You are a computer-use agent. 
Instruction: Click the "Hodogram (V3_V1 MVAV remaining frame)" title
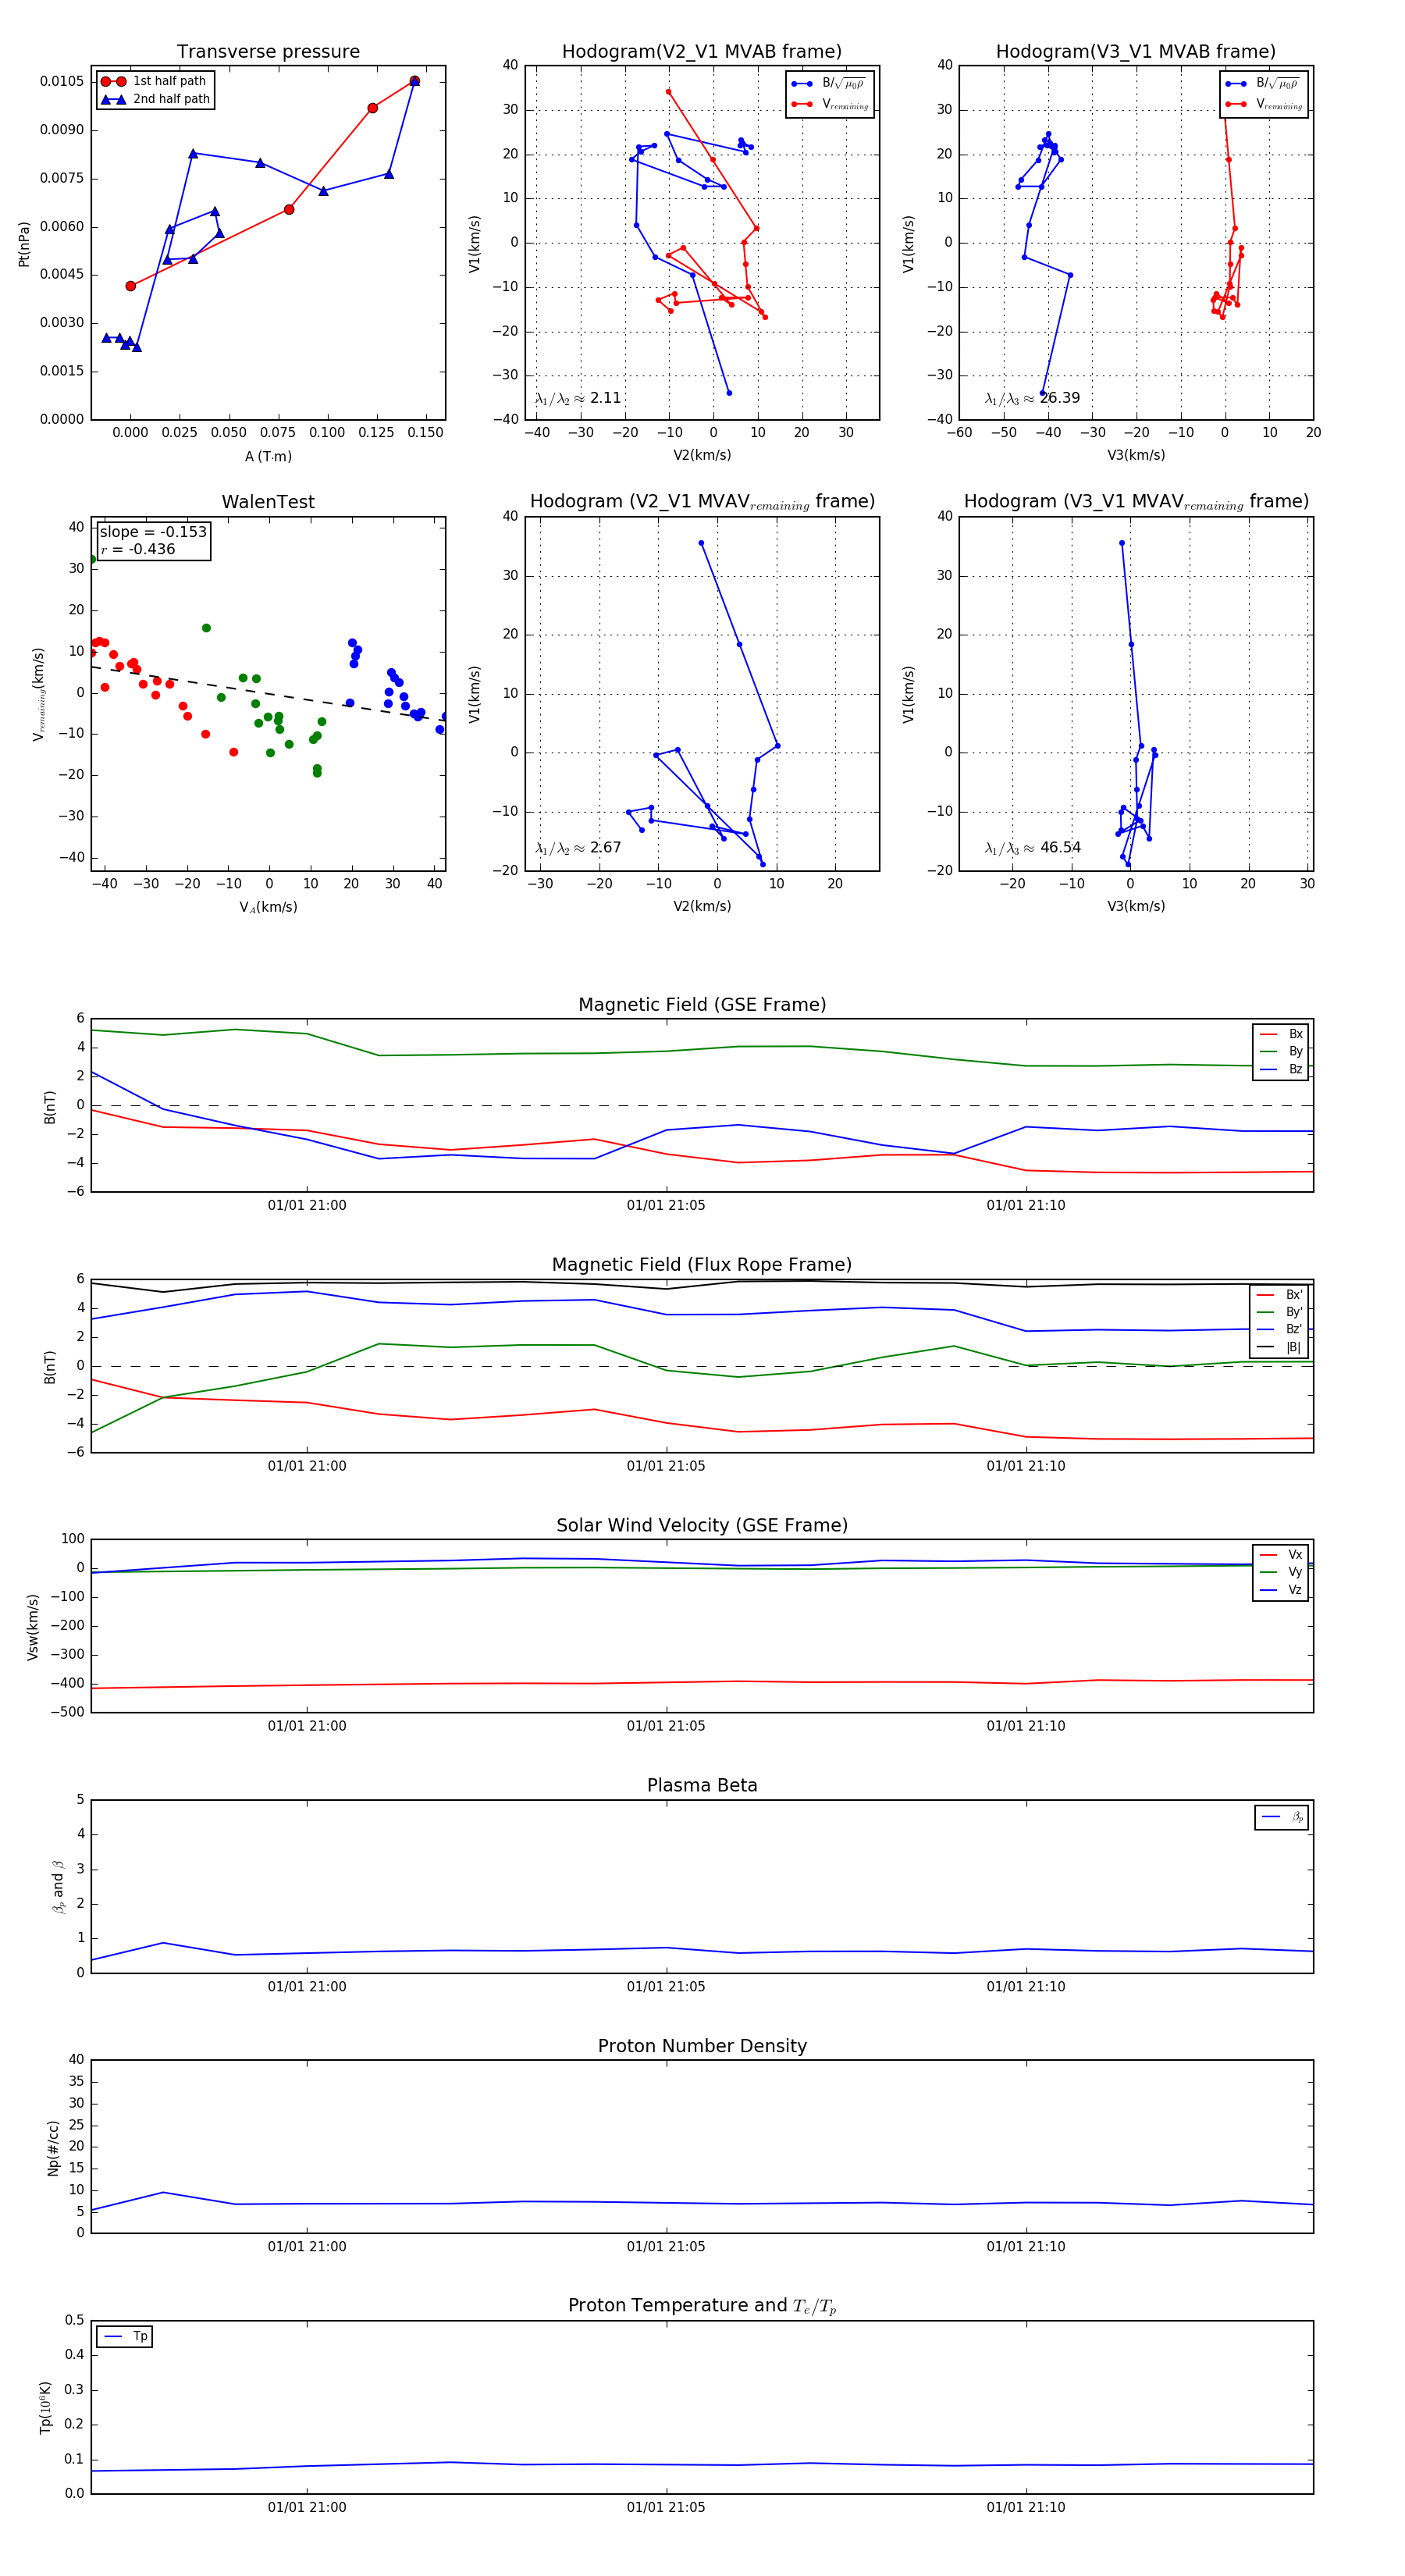[x=1136, y=502]
